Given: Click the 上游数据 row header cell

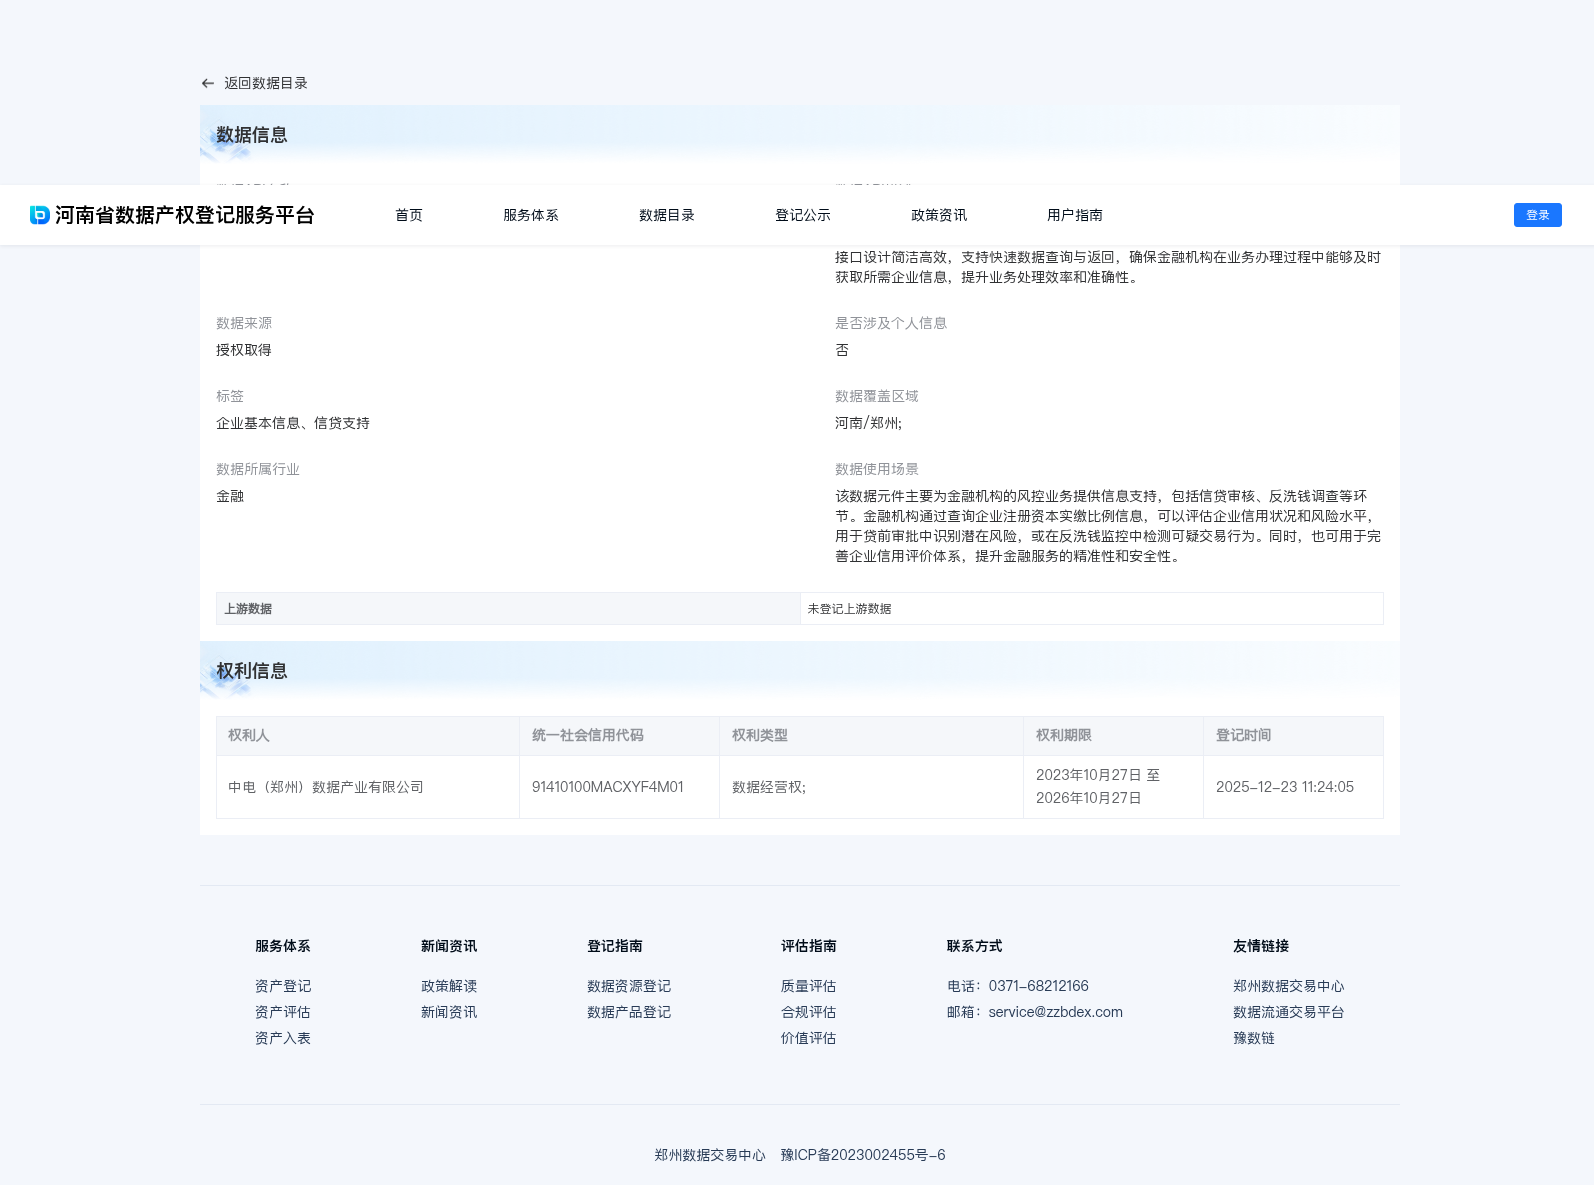Looking at the screenshot, I should click(508, 609).
